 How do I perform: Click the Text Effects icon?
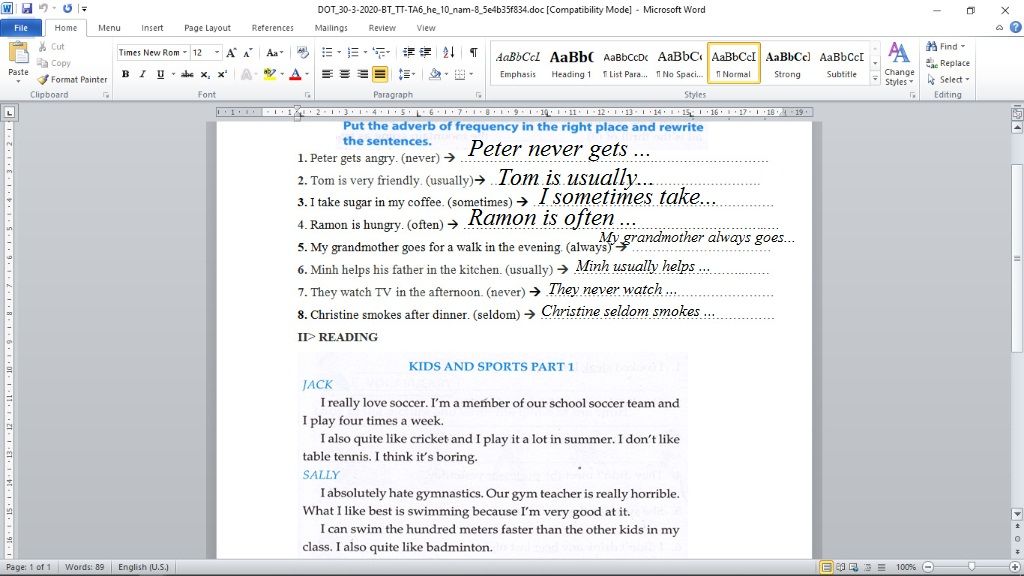coord(247,74)
